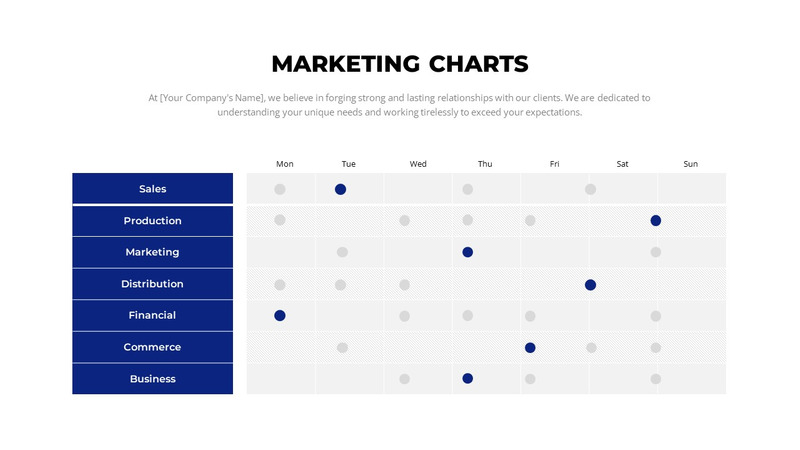This screenshot has height=450, width=800.
Task: Click the blue dot in the Production row
Action: [655, 220]
